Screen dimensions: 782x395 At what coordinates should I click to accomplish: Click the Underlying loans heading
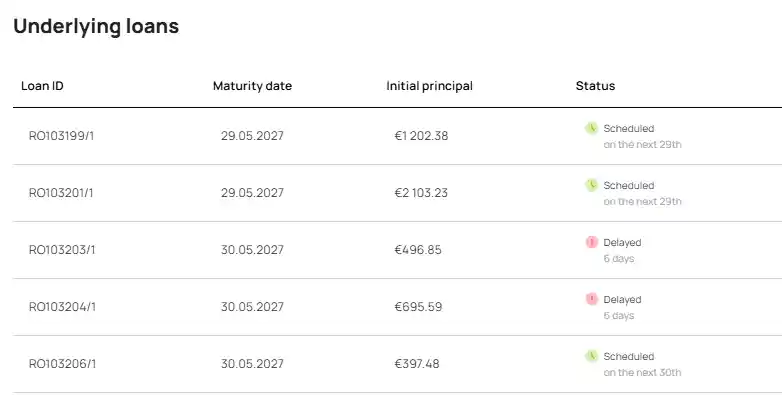pyautogui.click(x=96, y=26)
